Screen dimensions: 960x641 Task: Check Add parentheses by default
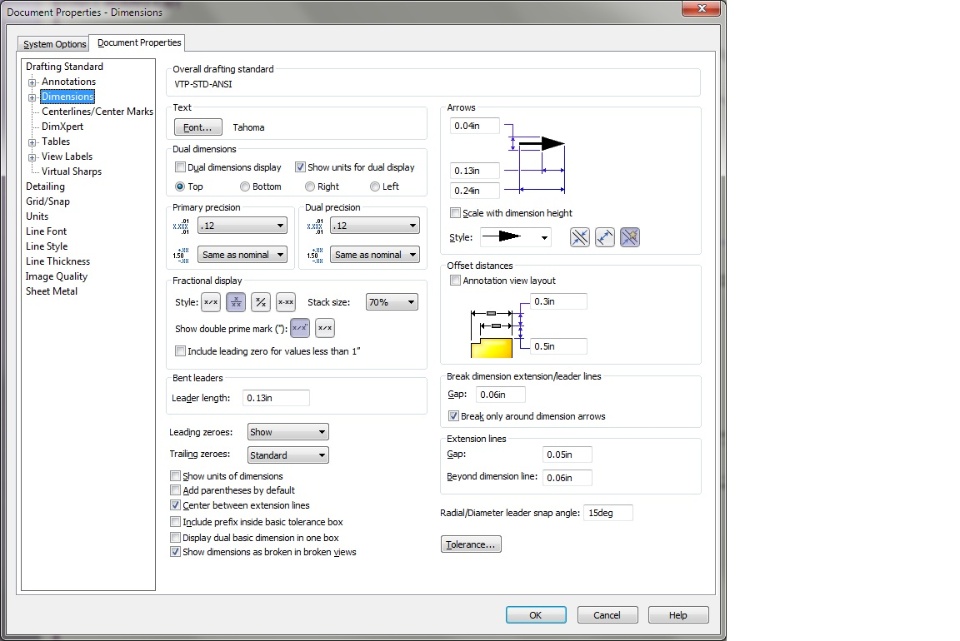(175, 490)
